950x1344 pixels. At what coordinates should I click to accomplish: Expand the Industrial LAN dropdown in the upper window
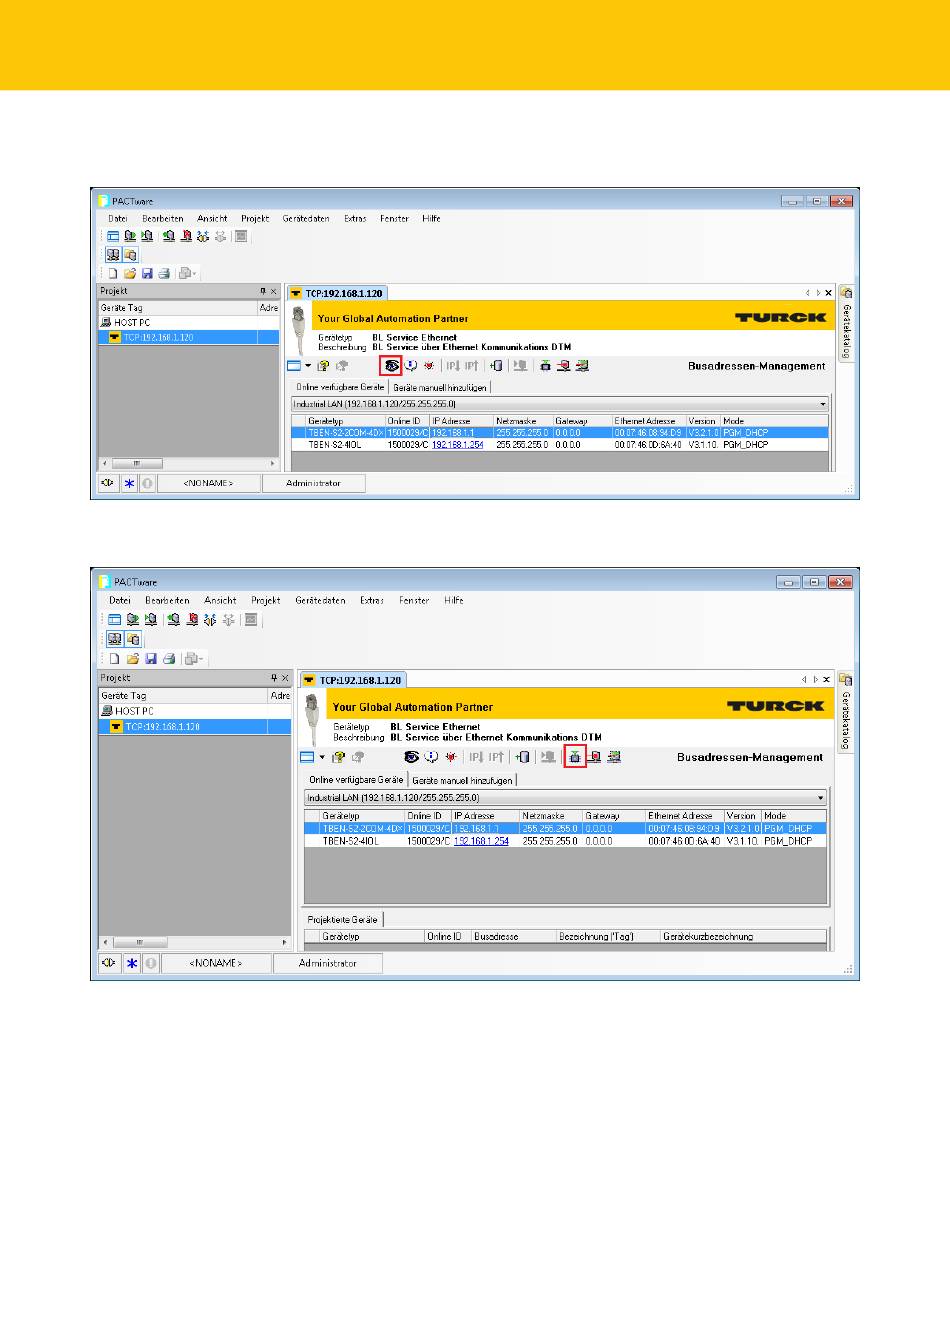tap(823, 405)
